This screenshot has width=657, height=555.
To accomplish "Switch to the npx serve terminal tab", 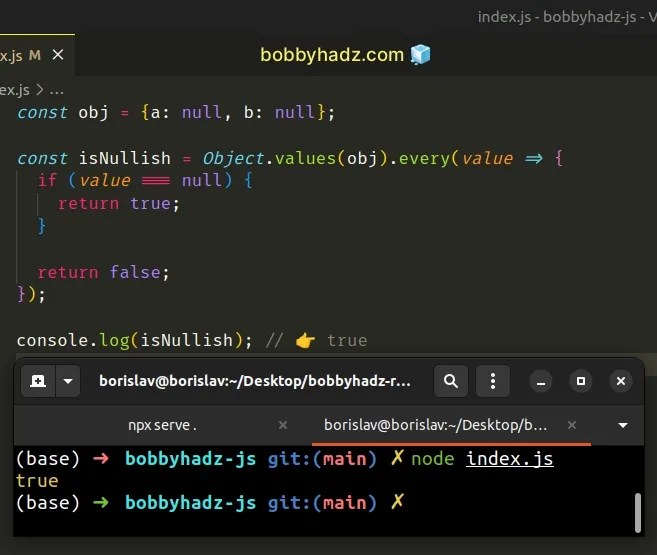I will (x=163, y=425).
